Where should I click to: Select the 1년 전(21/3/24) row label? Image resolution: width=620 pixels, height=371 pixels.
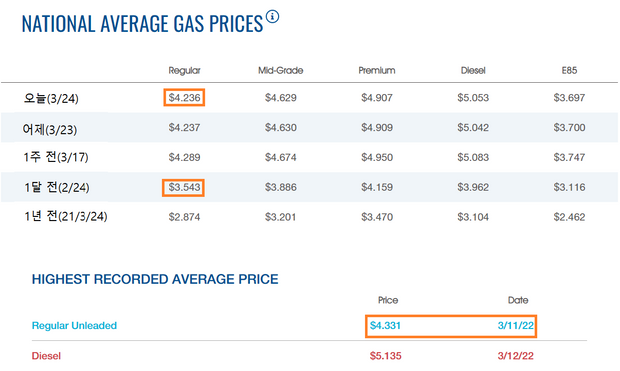click(65, 216)
